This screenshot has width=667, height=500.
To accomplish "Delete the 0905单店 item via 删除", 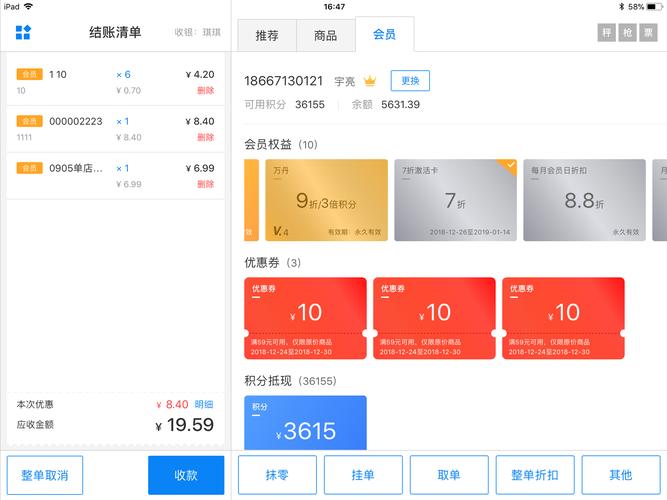I will pyautogui.click(x=205, y=184).
